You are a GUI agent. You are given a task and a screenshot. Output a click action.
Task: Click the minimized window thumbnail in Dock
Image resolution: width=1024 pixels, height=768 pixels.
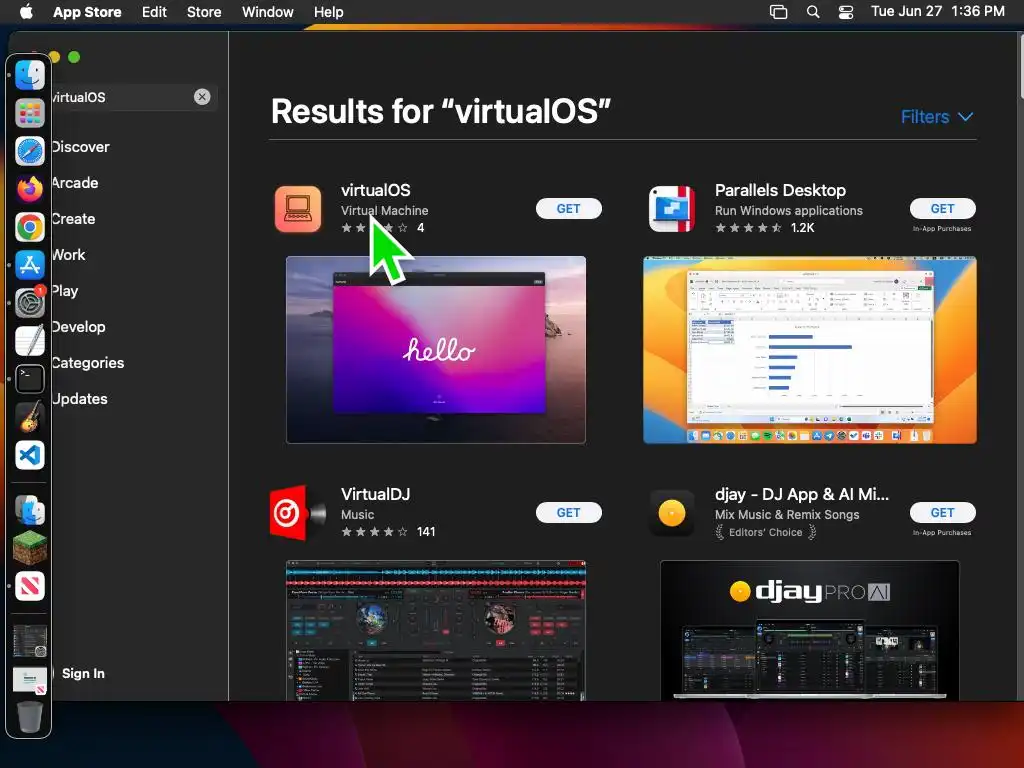click(30, 641)
